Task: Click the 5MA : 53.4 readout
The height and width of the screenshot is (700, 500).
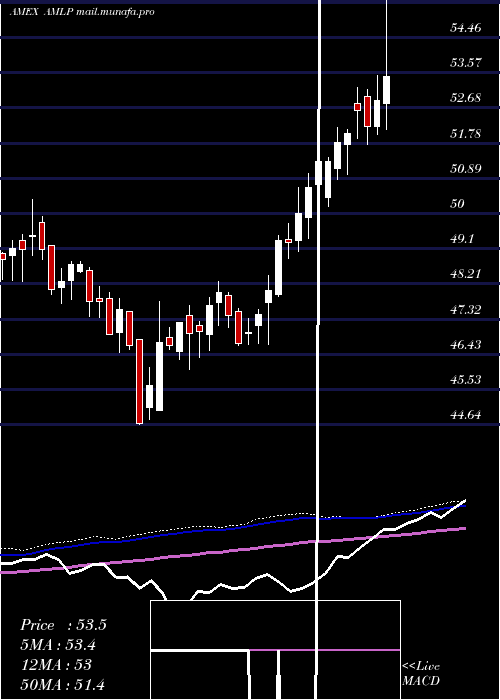Action: click(59, 645)
